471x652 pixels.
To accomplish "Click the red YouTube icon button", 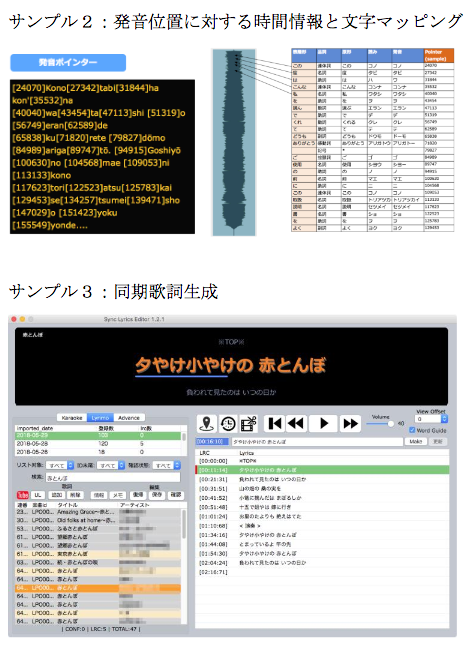I will pos(22,495).
